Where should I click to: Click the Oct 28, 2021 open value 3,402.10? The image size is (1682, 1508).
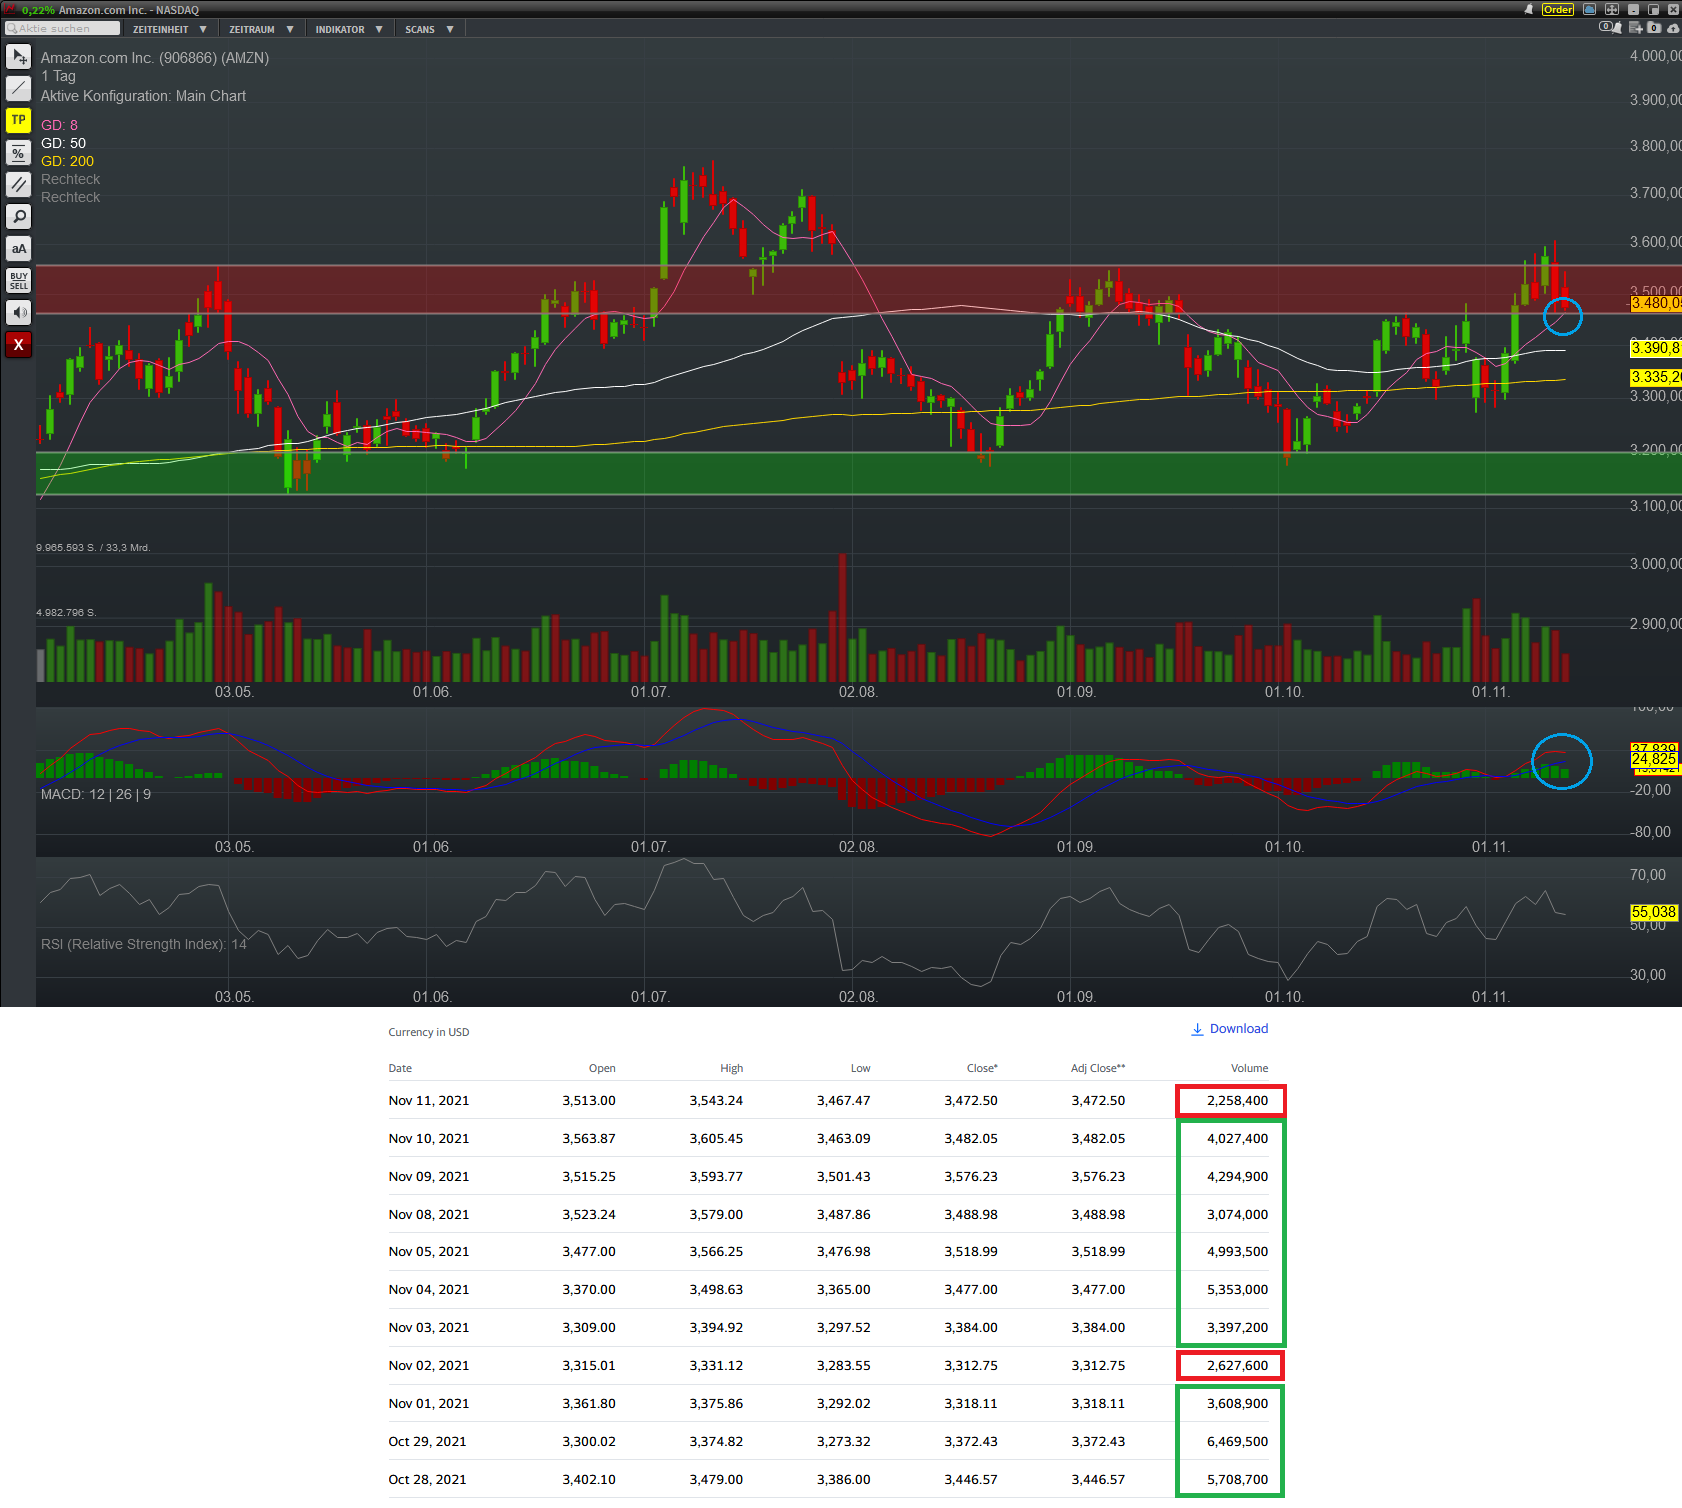coord(589,1480)
